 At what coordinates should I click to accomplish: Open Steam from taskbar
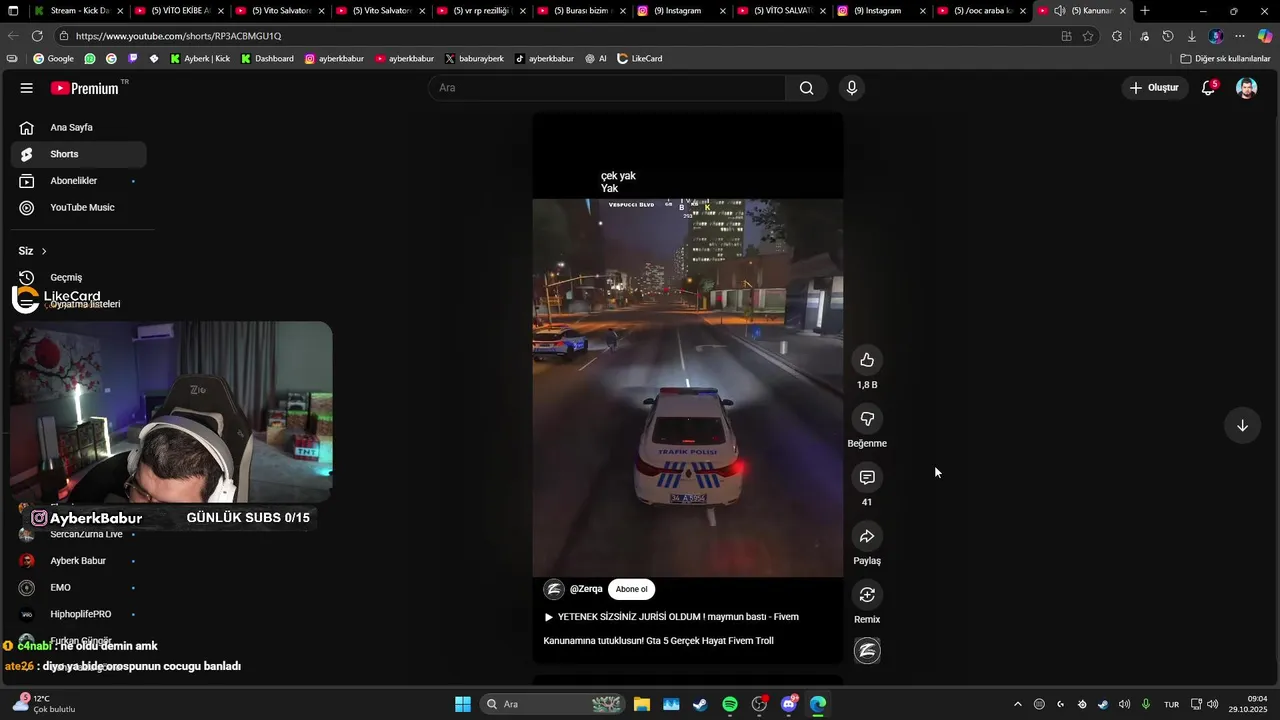point(700,704)
